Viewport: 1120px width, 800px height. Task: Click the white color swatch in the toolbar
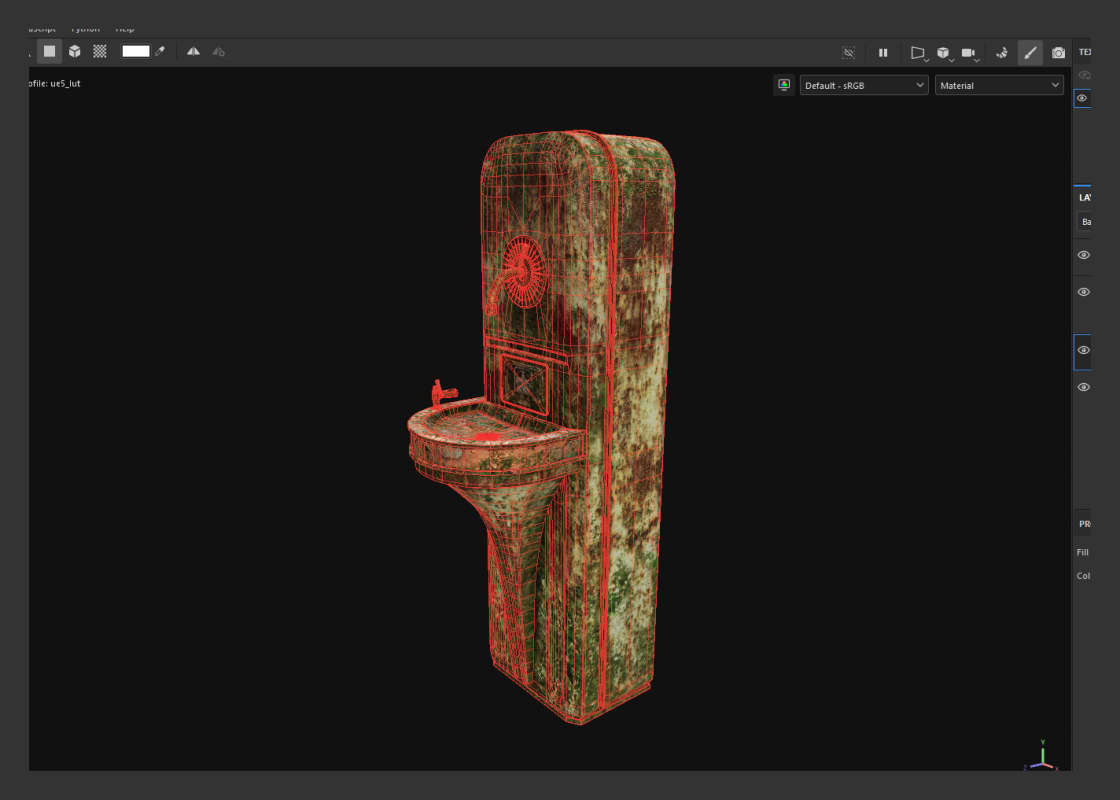[135, 51]
